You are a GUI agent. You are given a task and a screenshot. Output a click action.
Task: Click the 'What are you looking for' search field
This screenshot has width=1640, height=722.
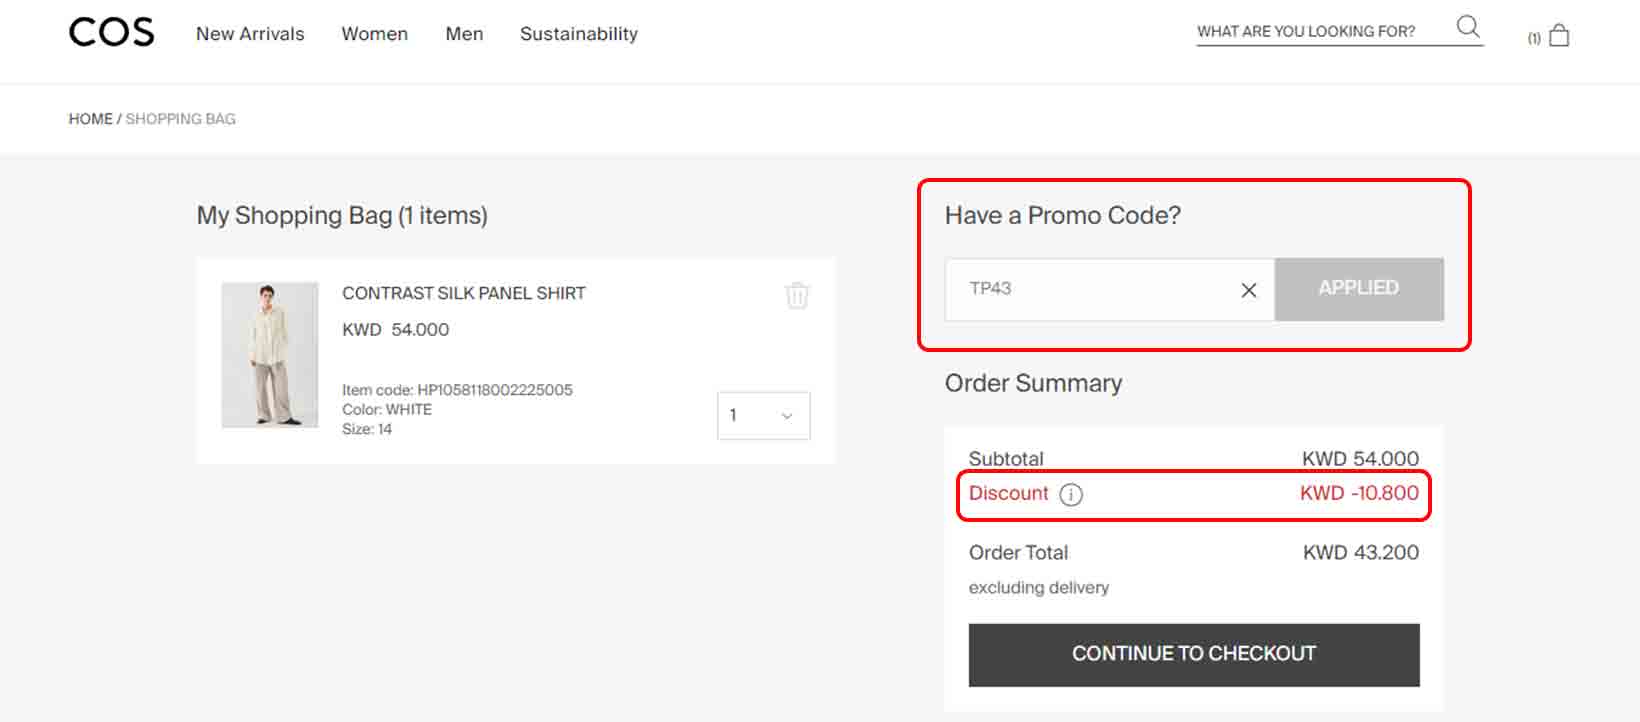coord(1310,32)
